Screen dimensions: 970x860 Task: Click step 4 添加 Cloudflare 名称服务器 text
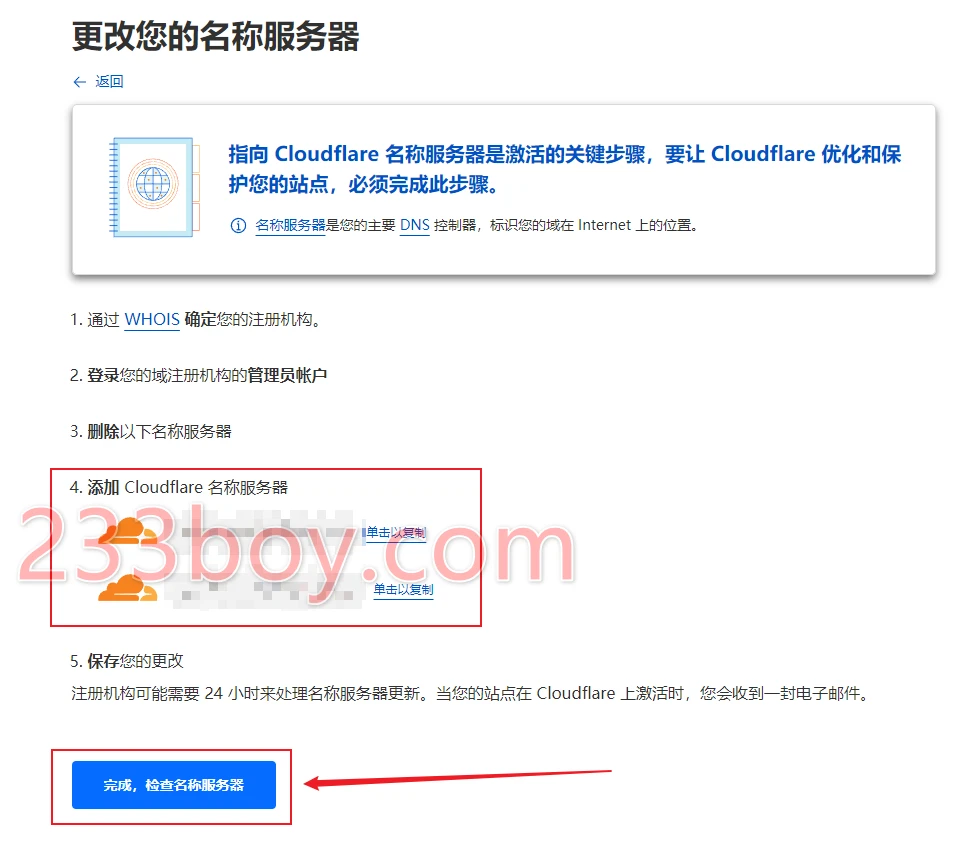[179, 488]
